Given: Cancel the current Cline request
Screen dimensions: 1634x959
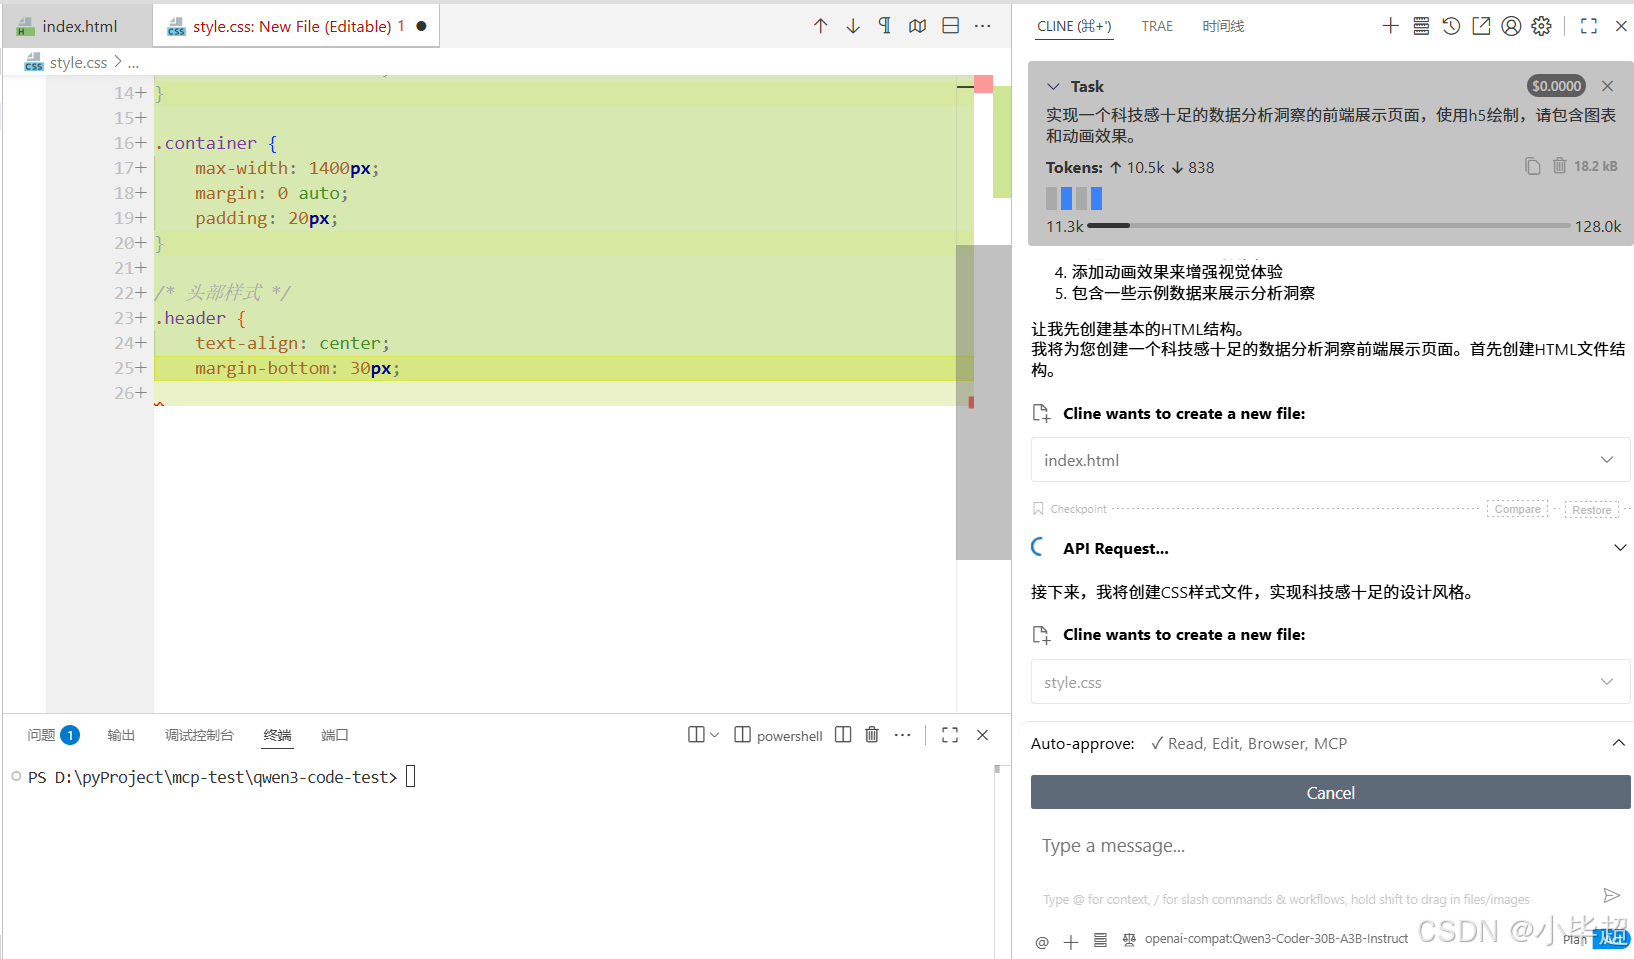Looking at the screenshot, I should pos(1329,792).
